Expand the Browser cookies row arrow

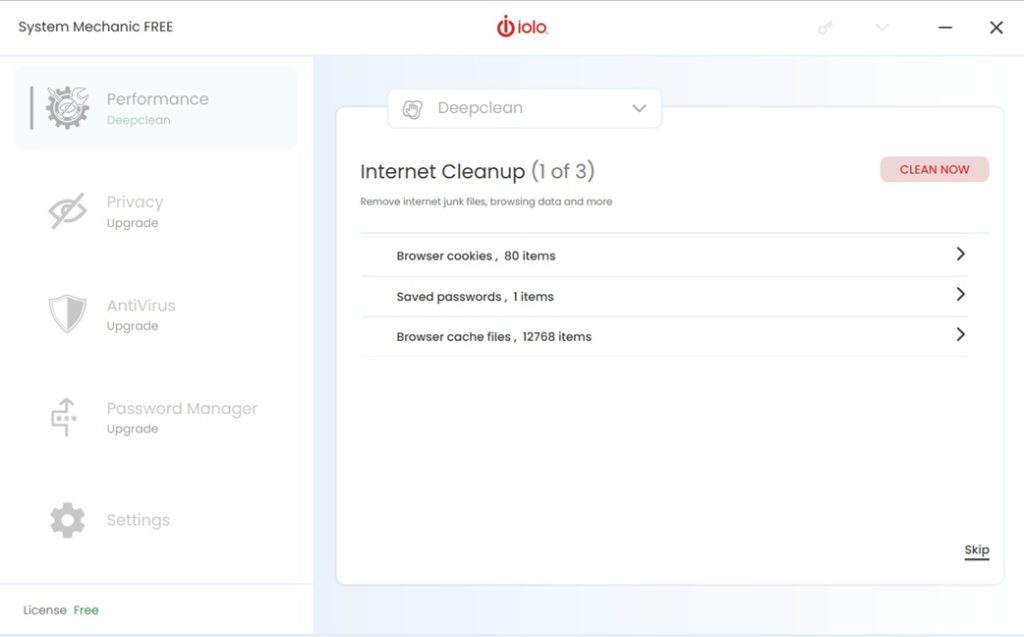tap(961, 254)
